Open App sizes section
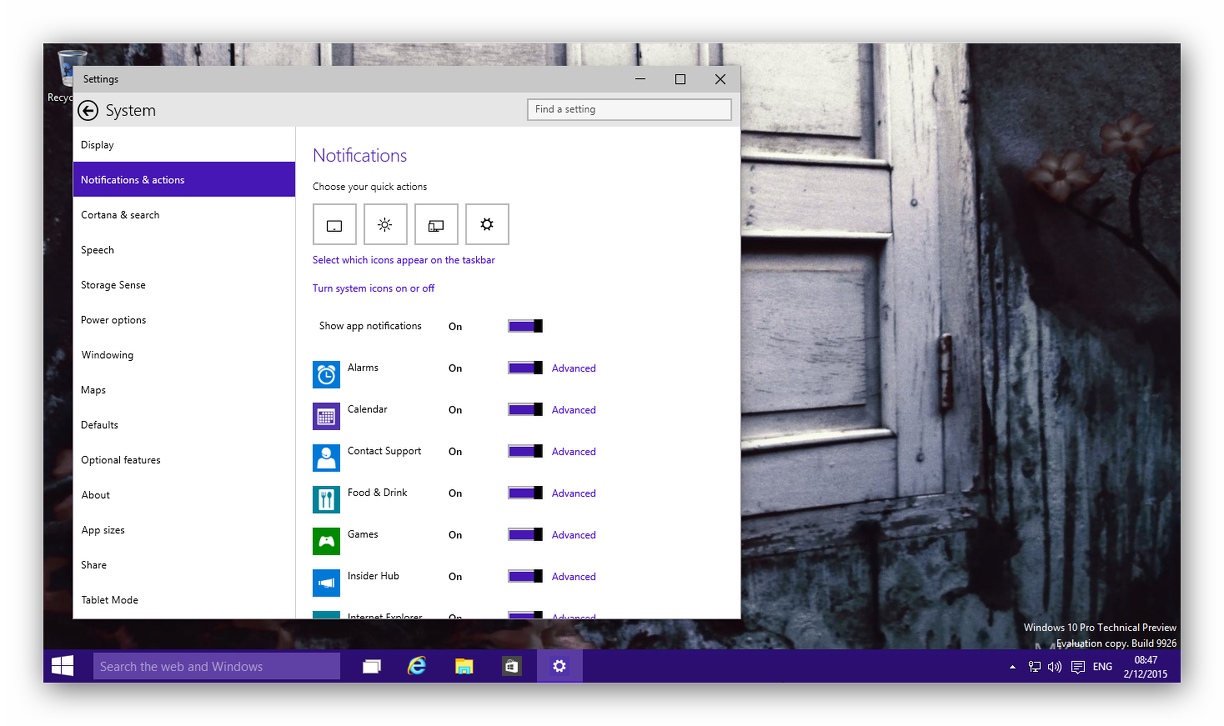Screen dimensions: 1224x726 coord(184,530)
